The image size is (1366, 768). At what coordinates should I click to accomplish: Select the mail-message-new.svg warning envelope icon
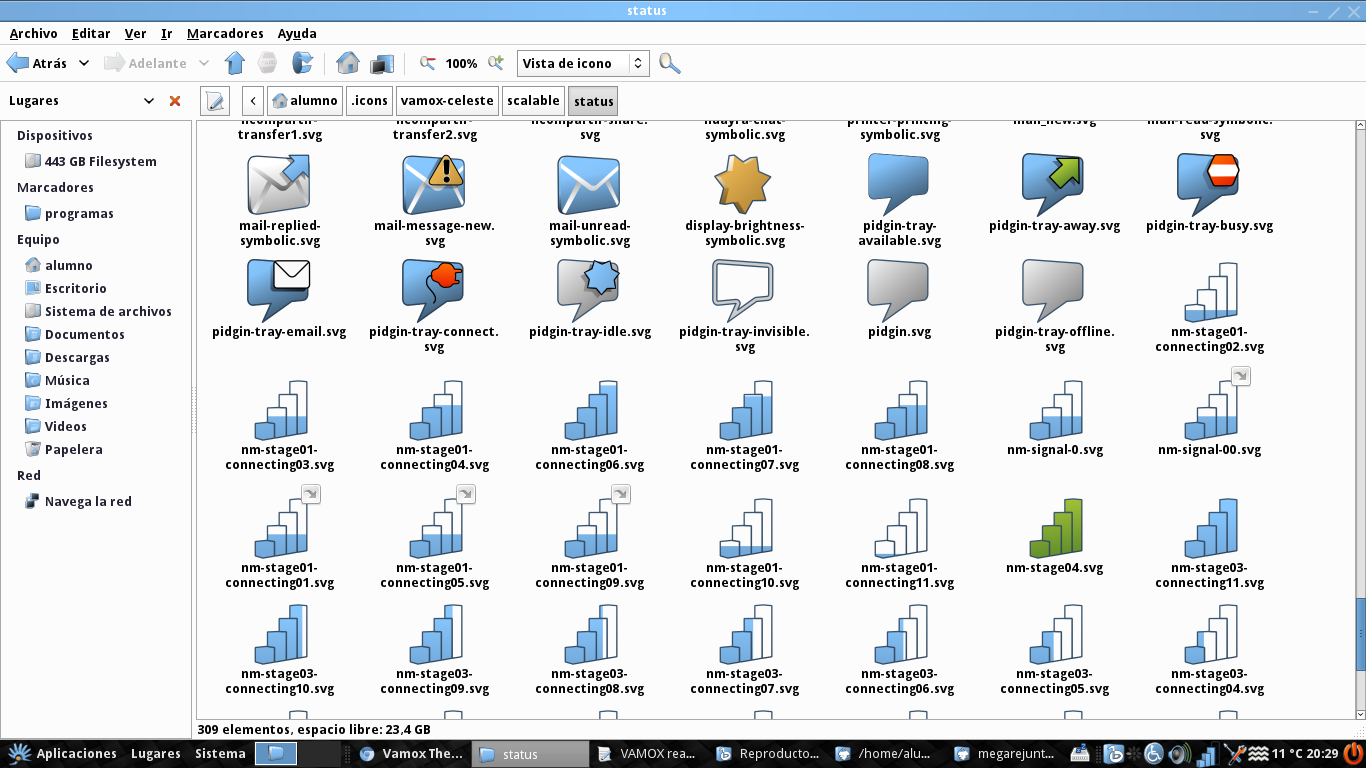click(x=433, y=183)
